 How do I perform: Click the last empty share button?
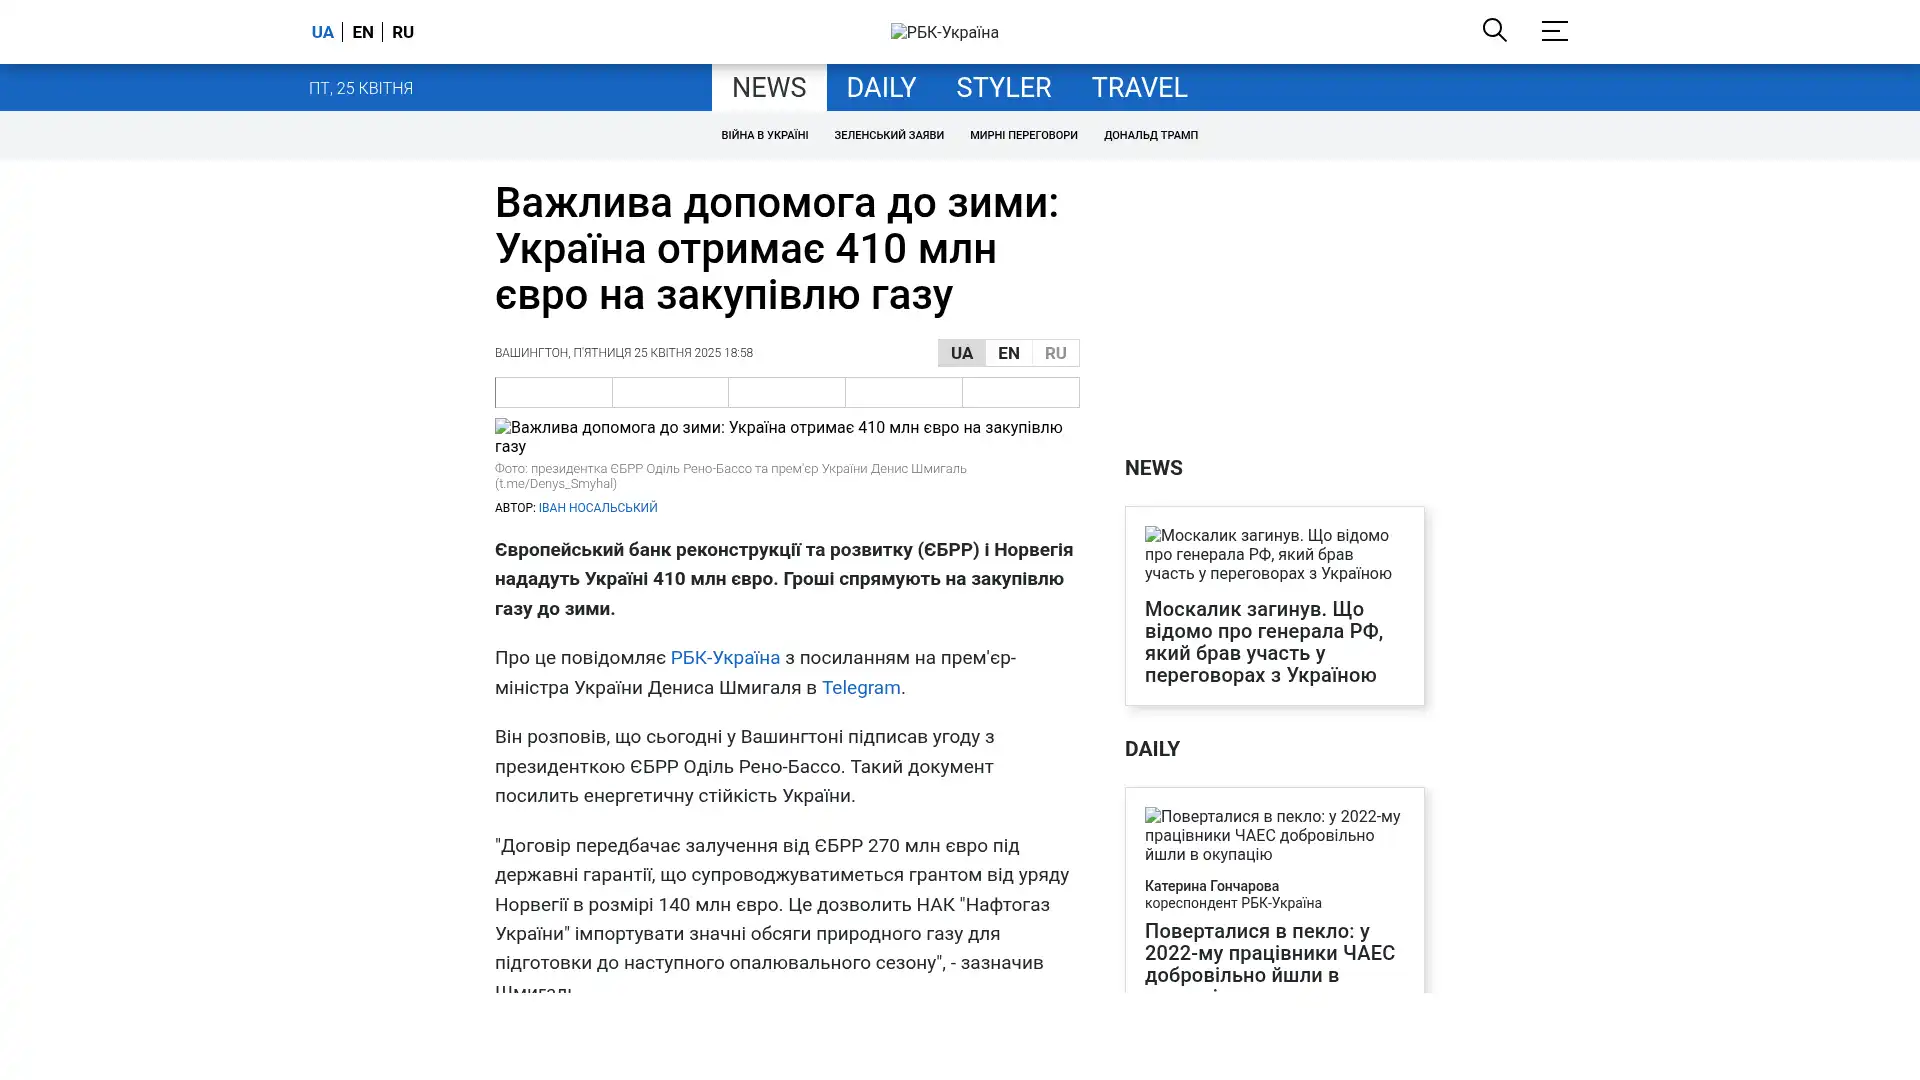click(1020, 392)
